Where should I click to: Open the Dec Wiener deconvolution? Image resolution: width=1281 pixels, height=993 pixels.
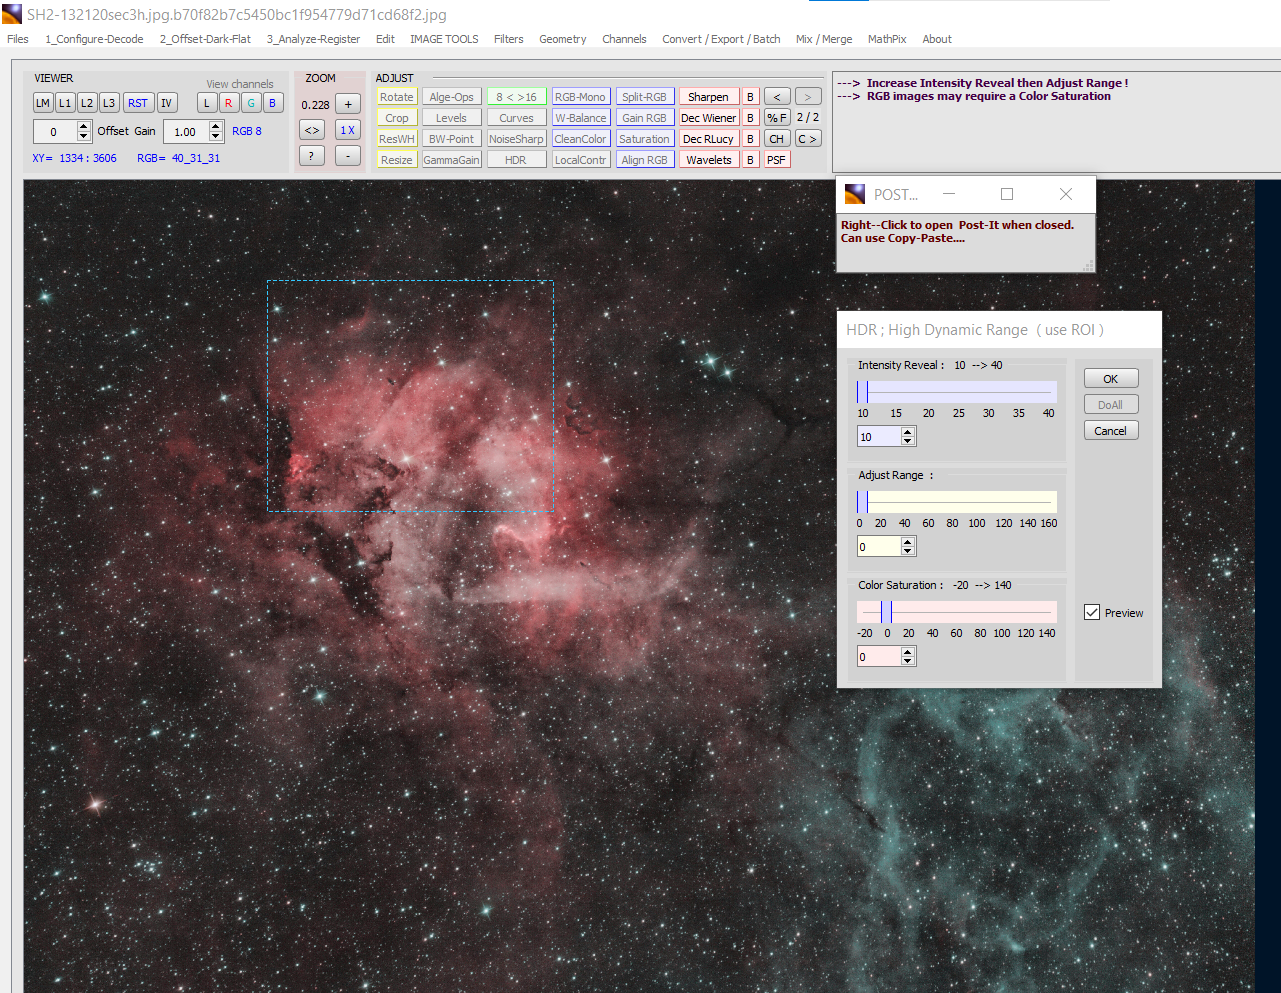[708, 118]
